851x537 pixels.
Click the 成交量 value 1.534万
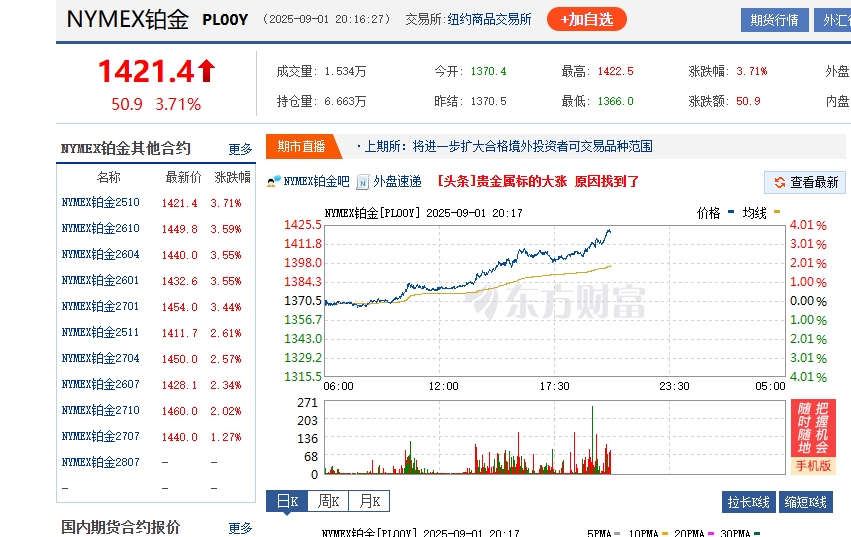345,72
